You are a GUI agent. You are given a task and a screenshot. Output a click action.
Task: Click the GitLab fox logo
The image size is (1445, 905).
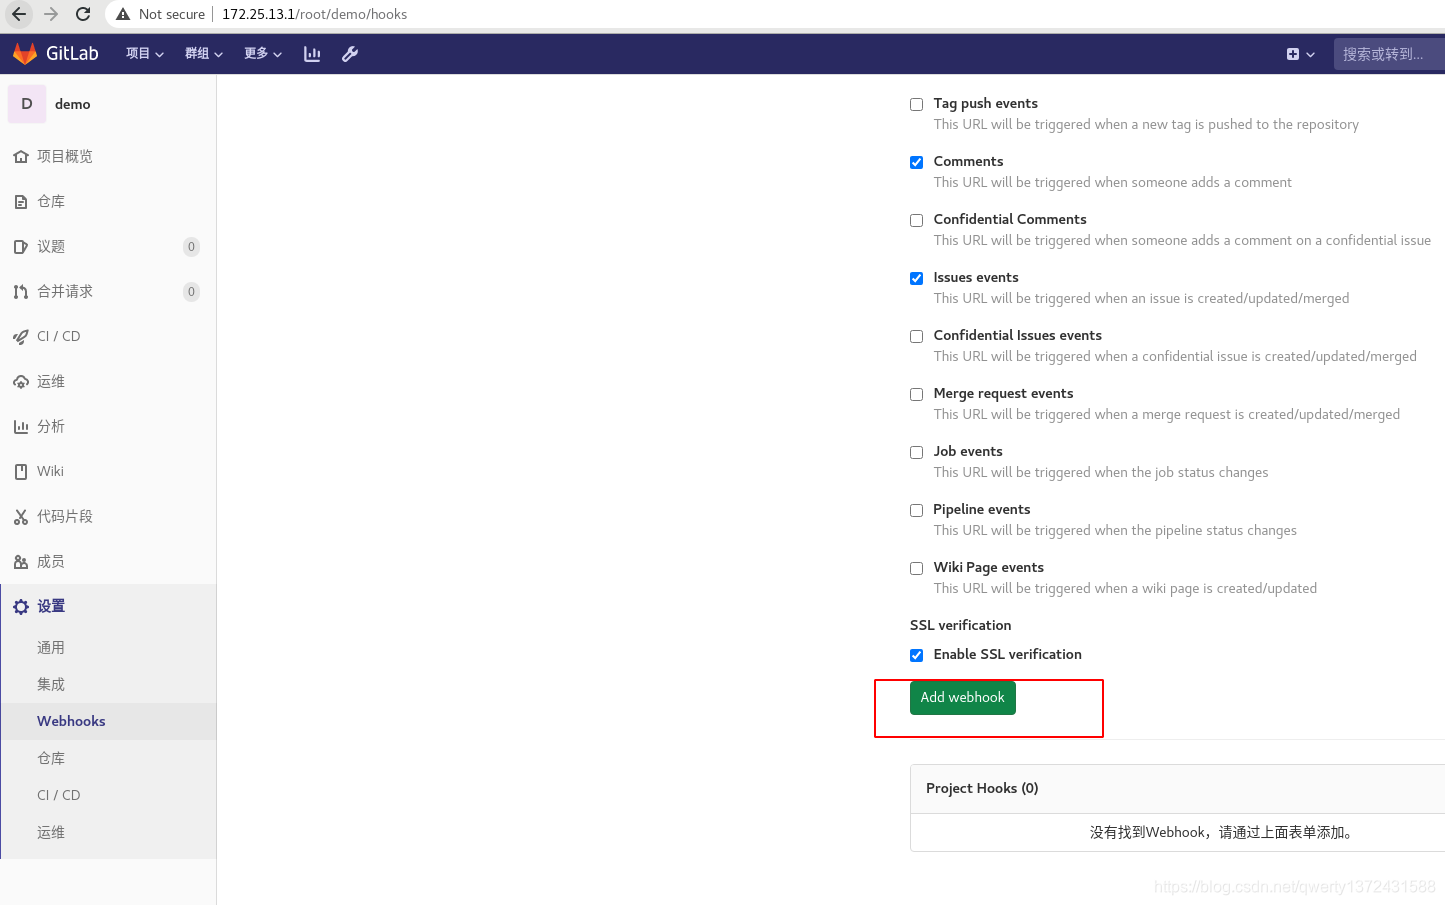tap(25, 53)
